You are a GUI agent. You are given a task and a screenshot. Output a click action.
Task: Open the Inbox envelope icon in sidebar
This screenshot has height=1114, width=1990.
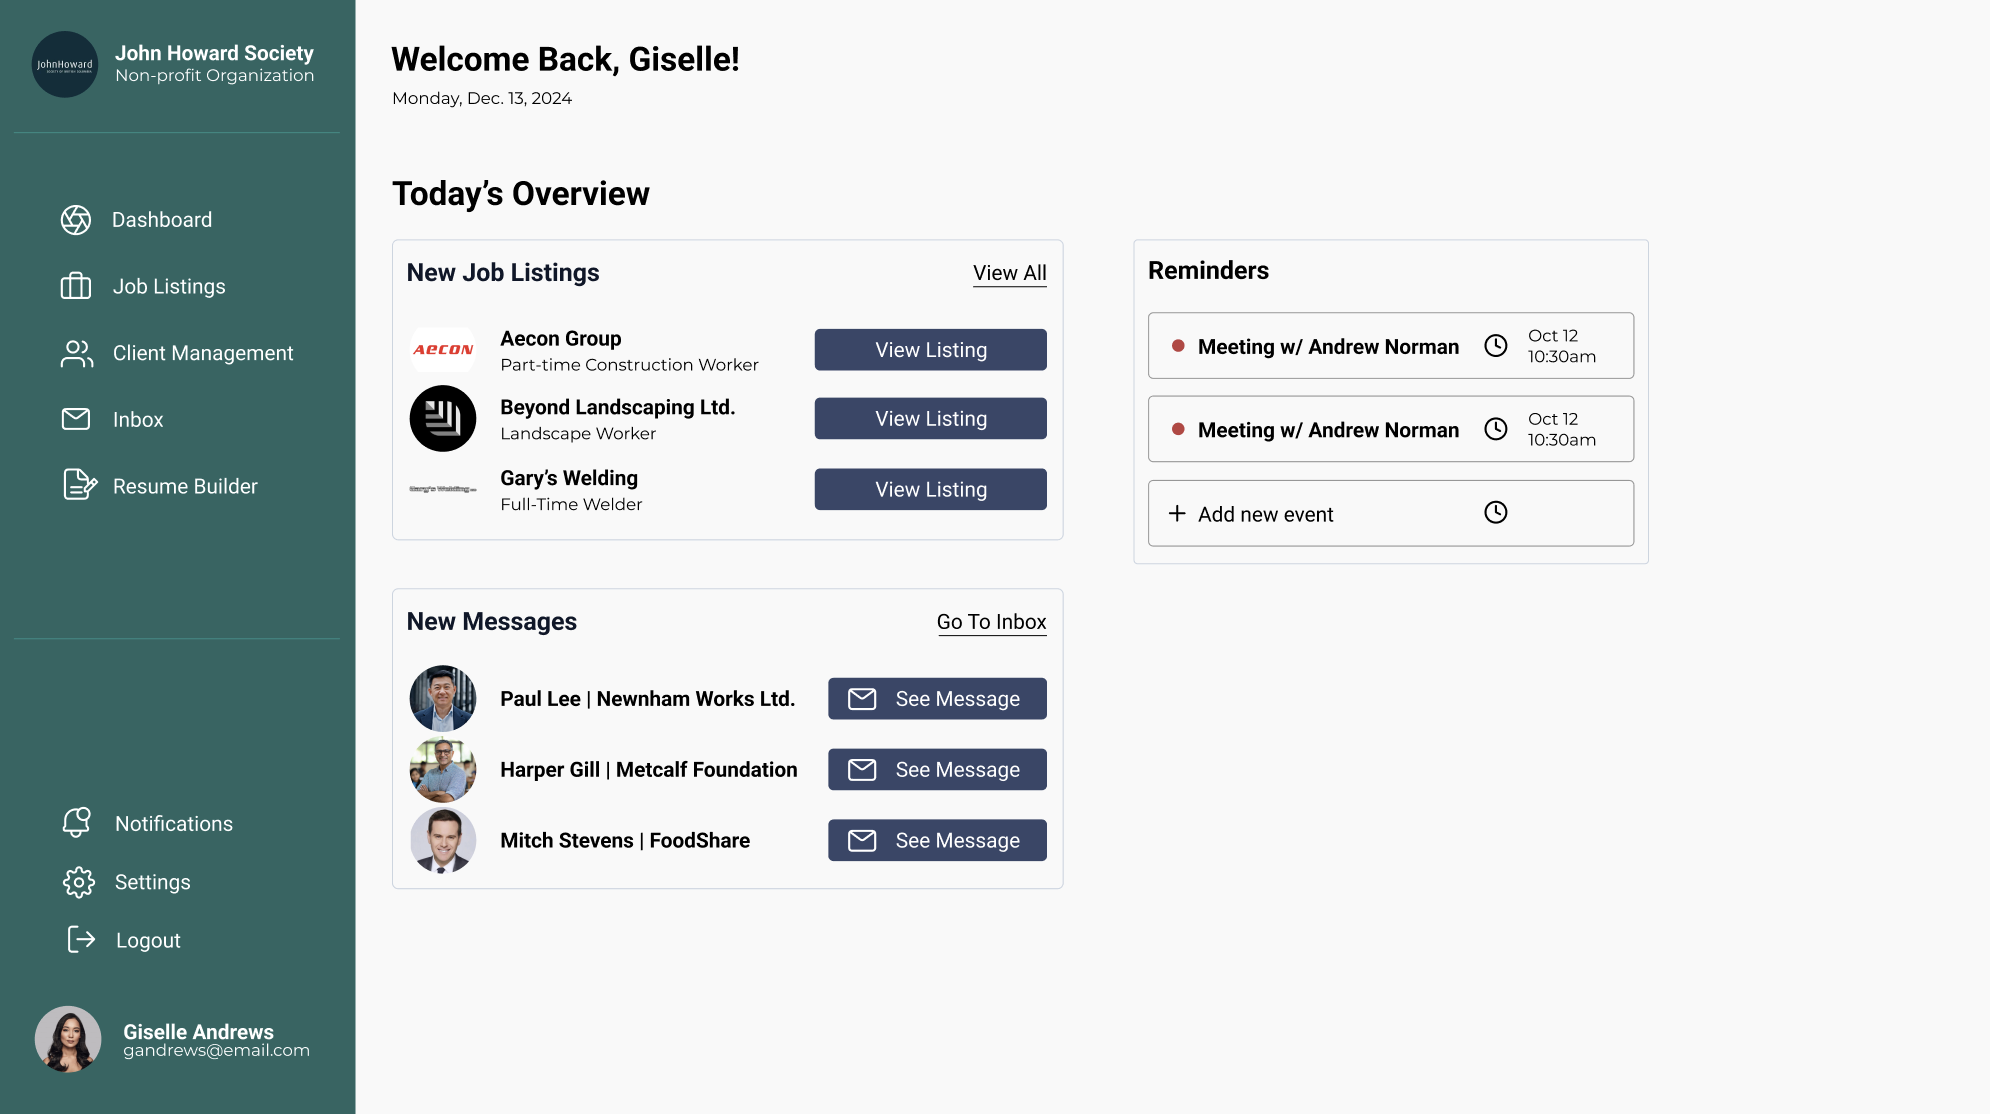[76, 419]
